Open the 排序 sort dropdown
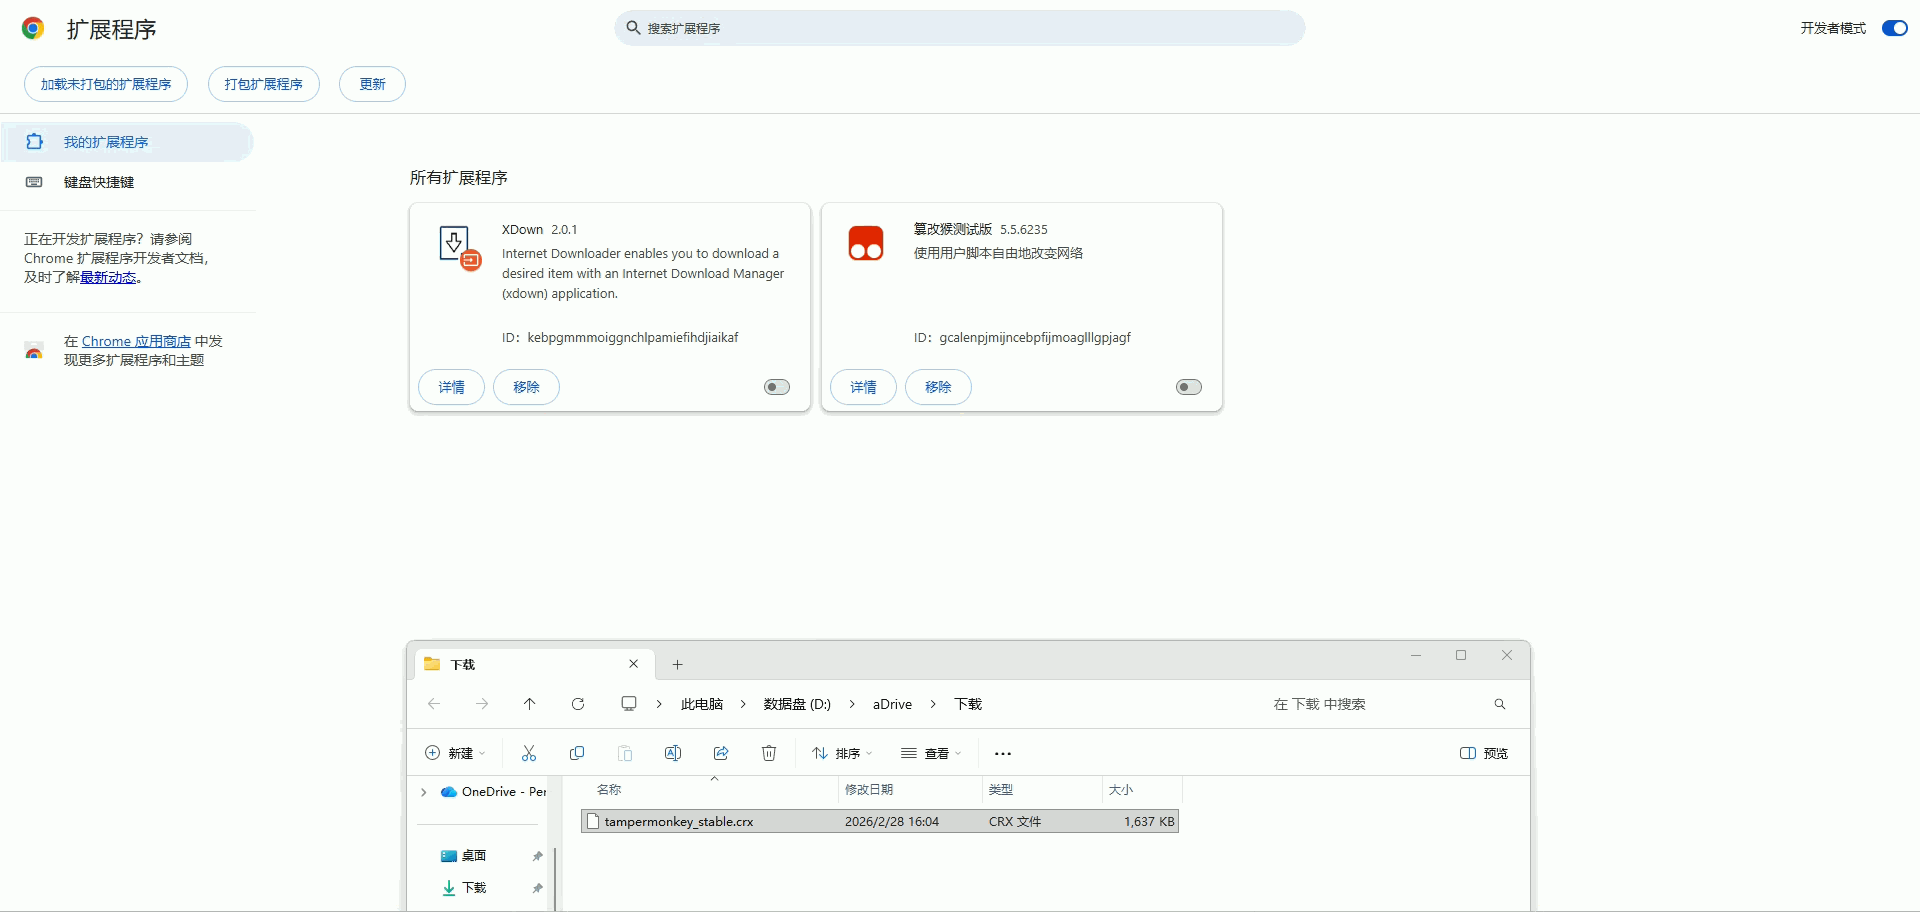 842,753
